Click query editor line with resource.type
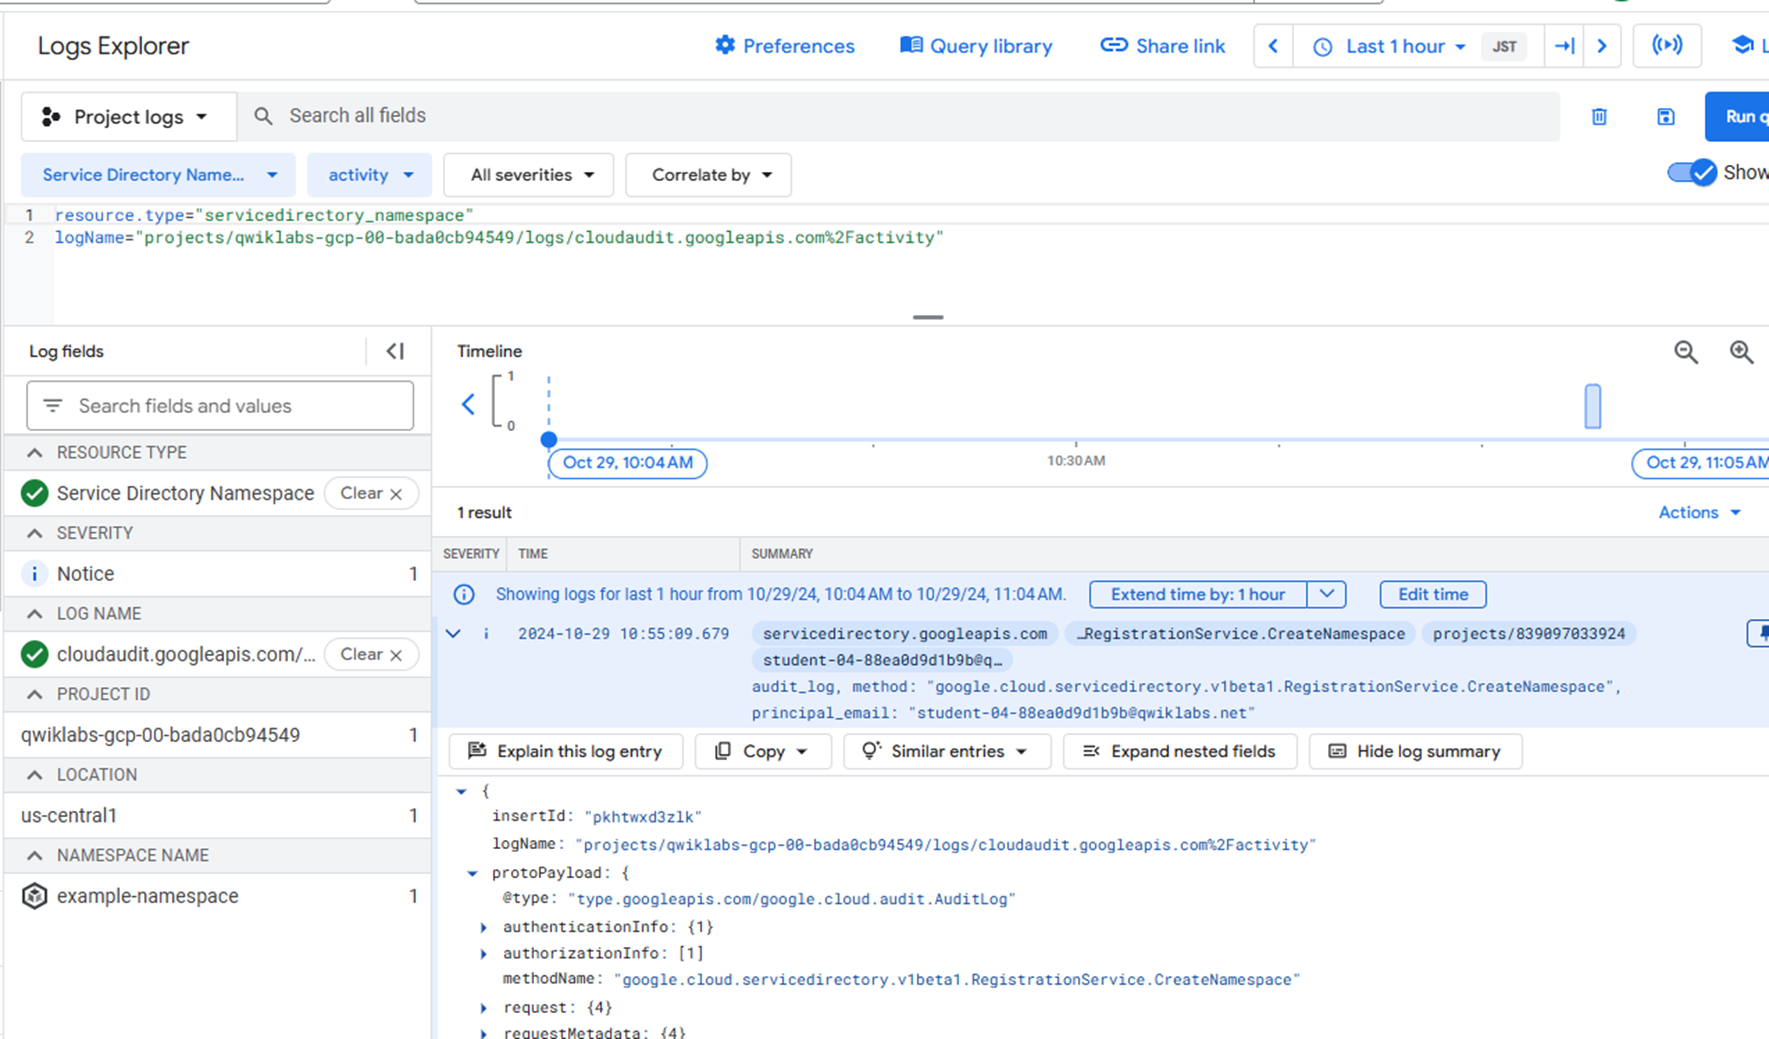The height and width of the screenshot is (1039, 1769). (x=264, y=215)
